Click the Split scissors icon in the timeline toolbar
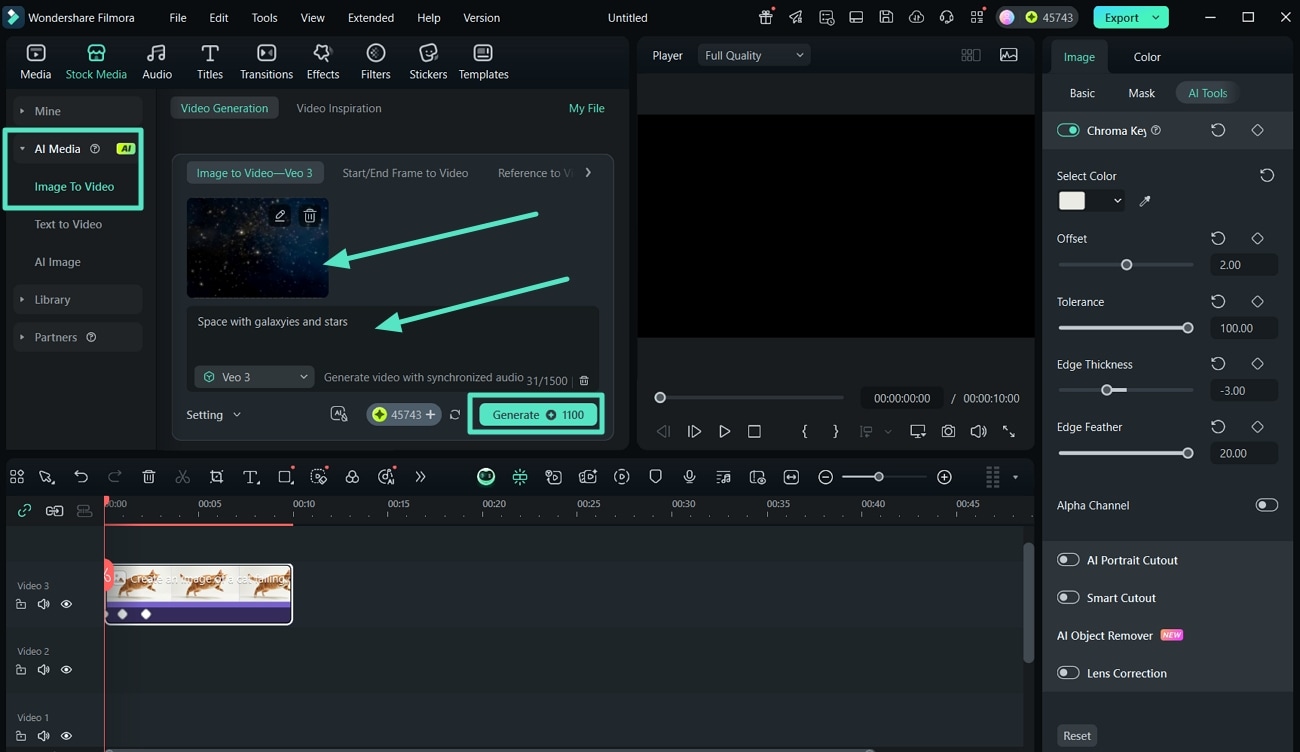The image size is (1300, 752). (x=183, y=477)
